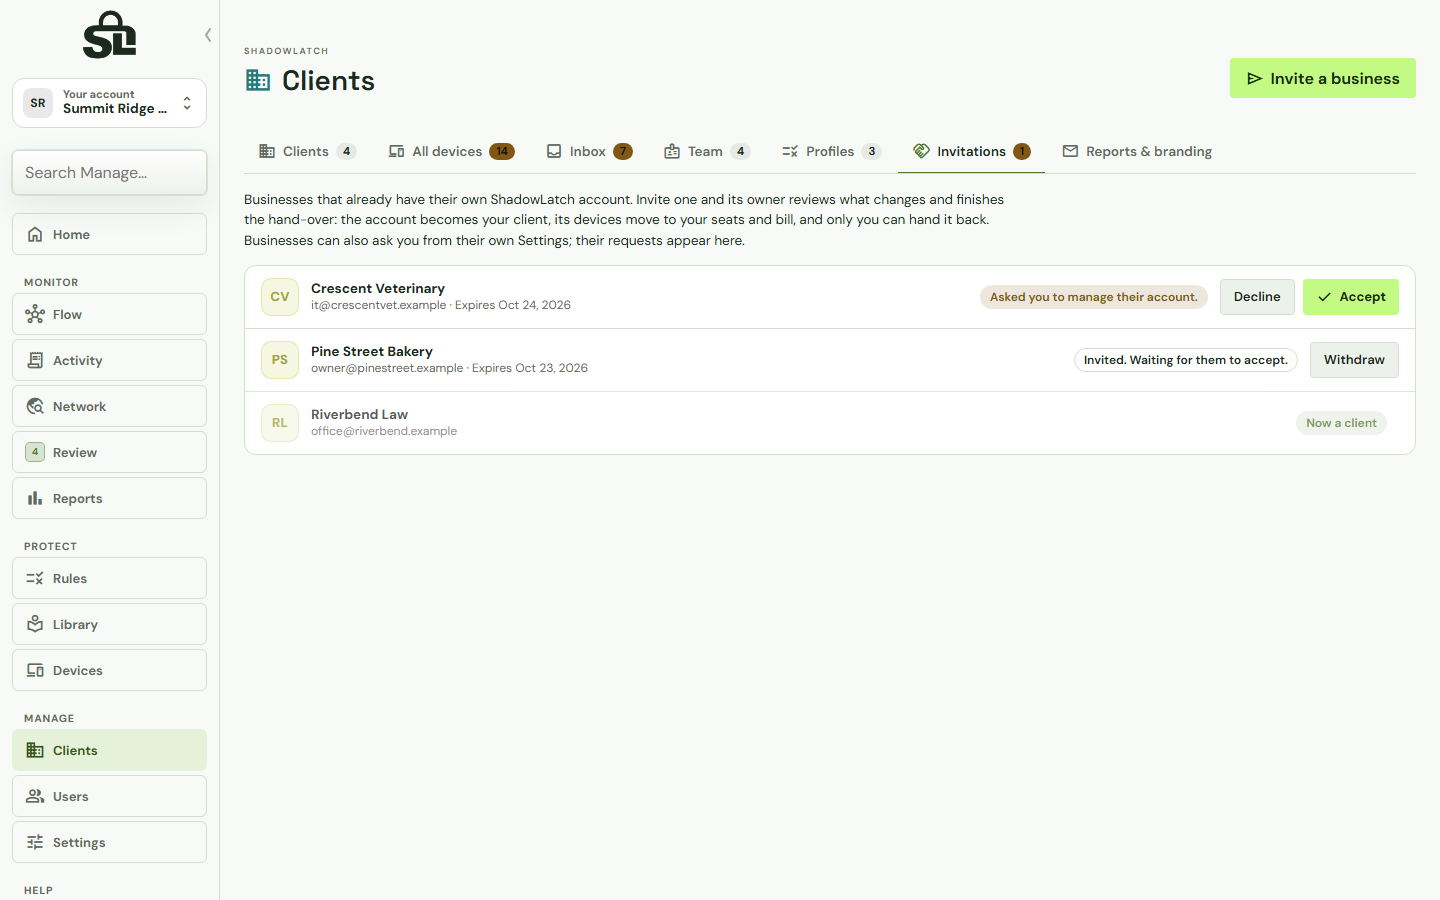
Task: Click the ShadowLatch logo
Action: tap(110, 35)
